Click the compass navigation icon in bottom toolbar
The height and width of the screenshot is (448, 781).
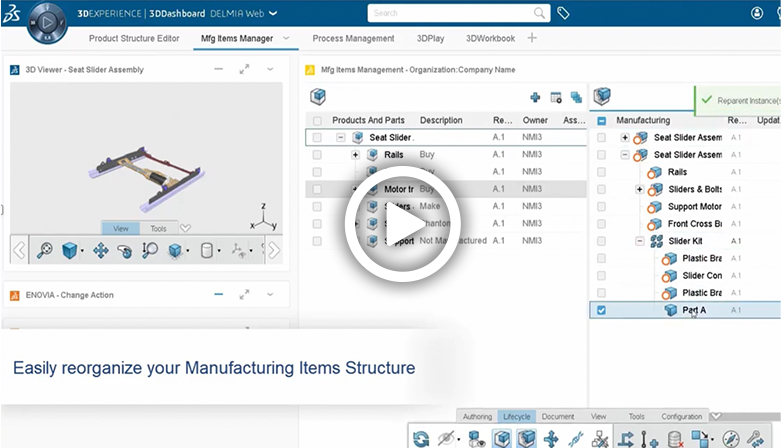coord(731,439)
